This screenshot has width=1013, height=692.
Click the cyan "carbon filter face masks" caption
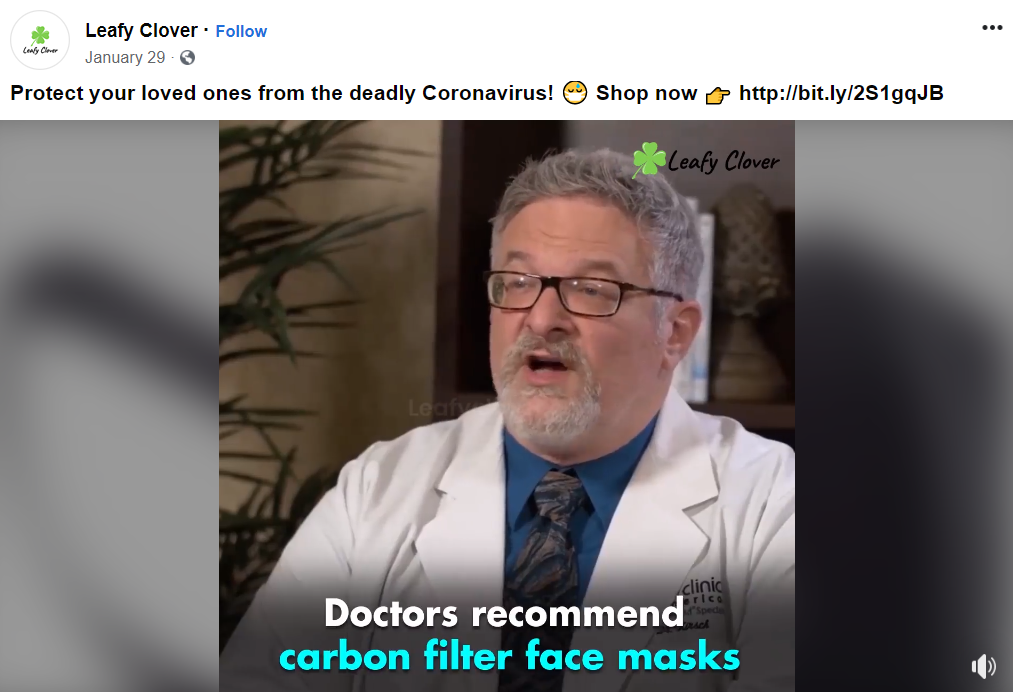tap(509, 656)
